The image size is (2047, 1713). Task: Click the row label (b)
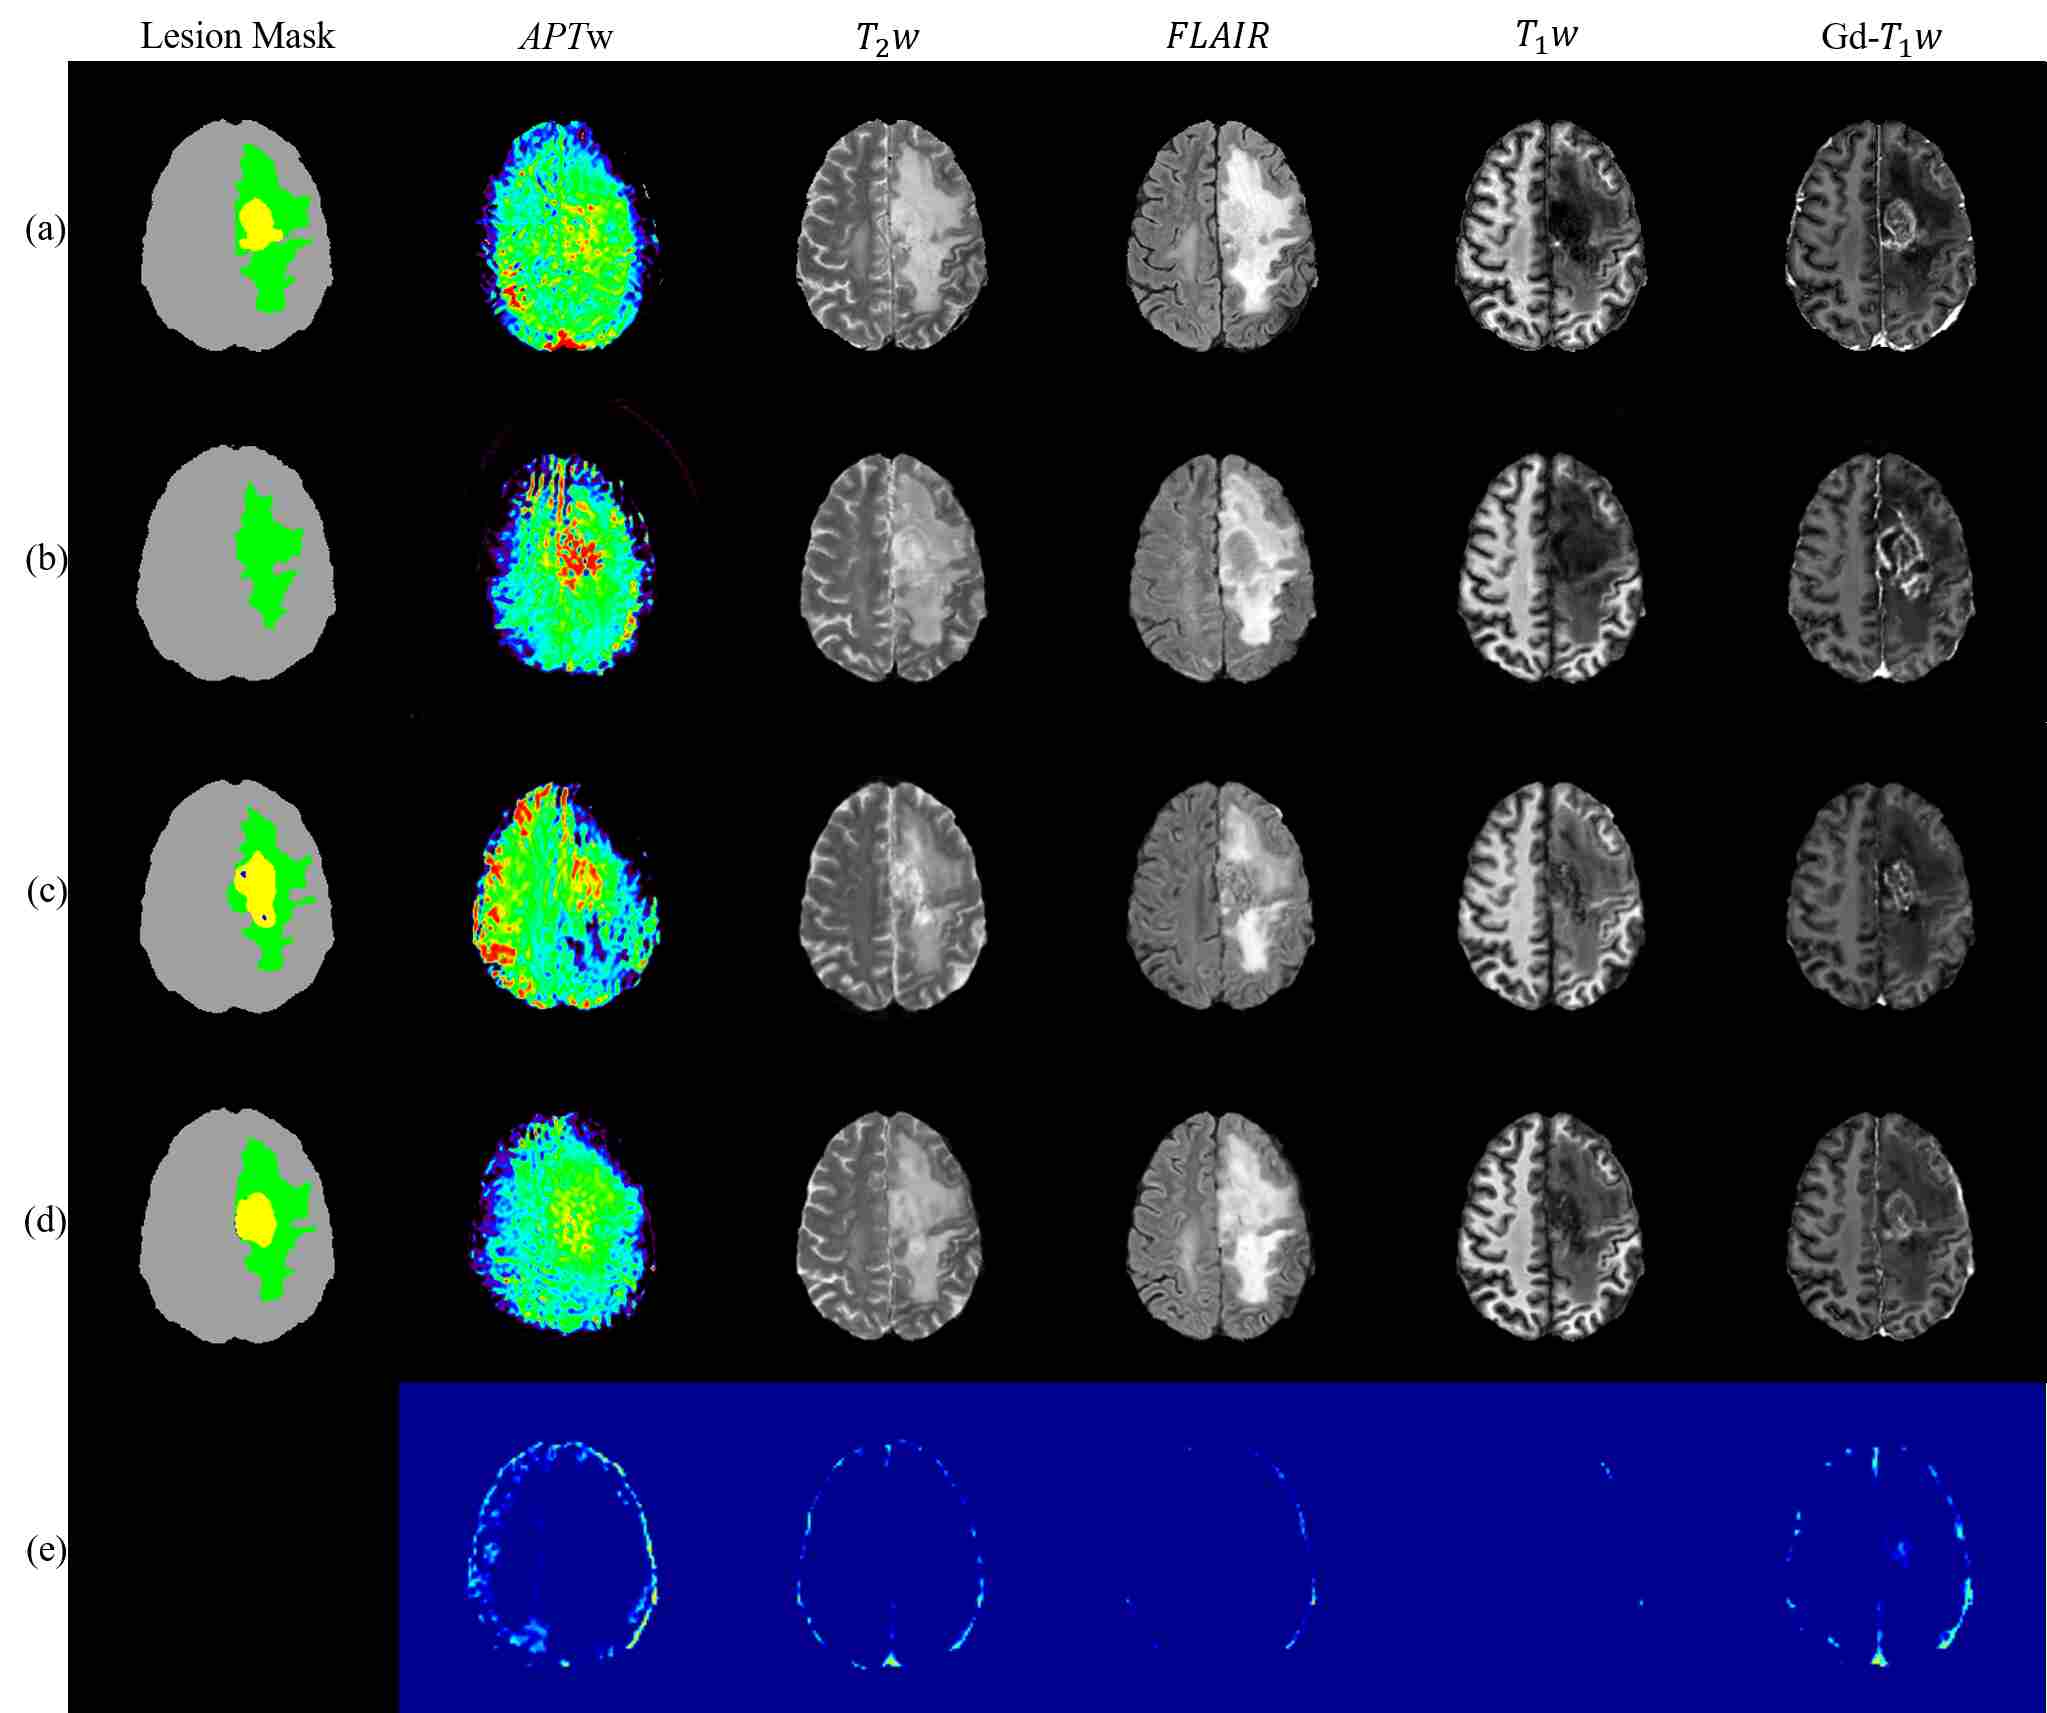45,560
